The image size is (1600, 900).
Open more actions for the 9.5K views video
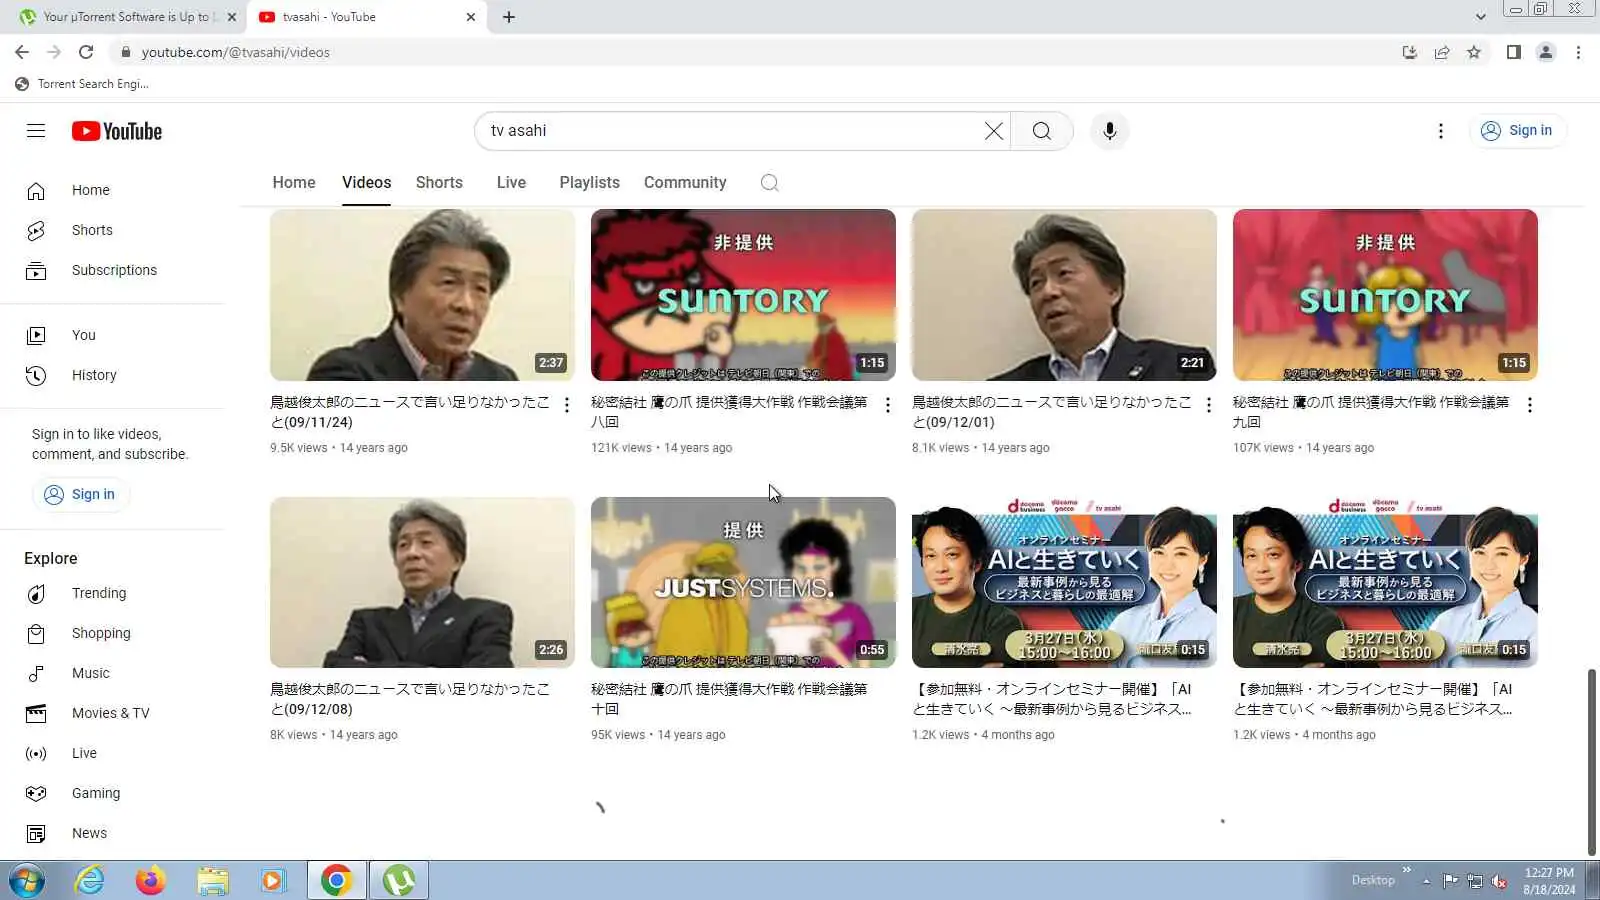[x=567, y=405]
